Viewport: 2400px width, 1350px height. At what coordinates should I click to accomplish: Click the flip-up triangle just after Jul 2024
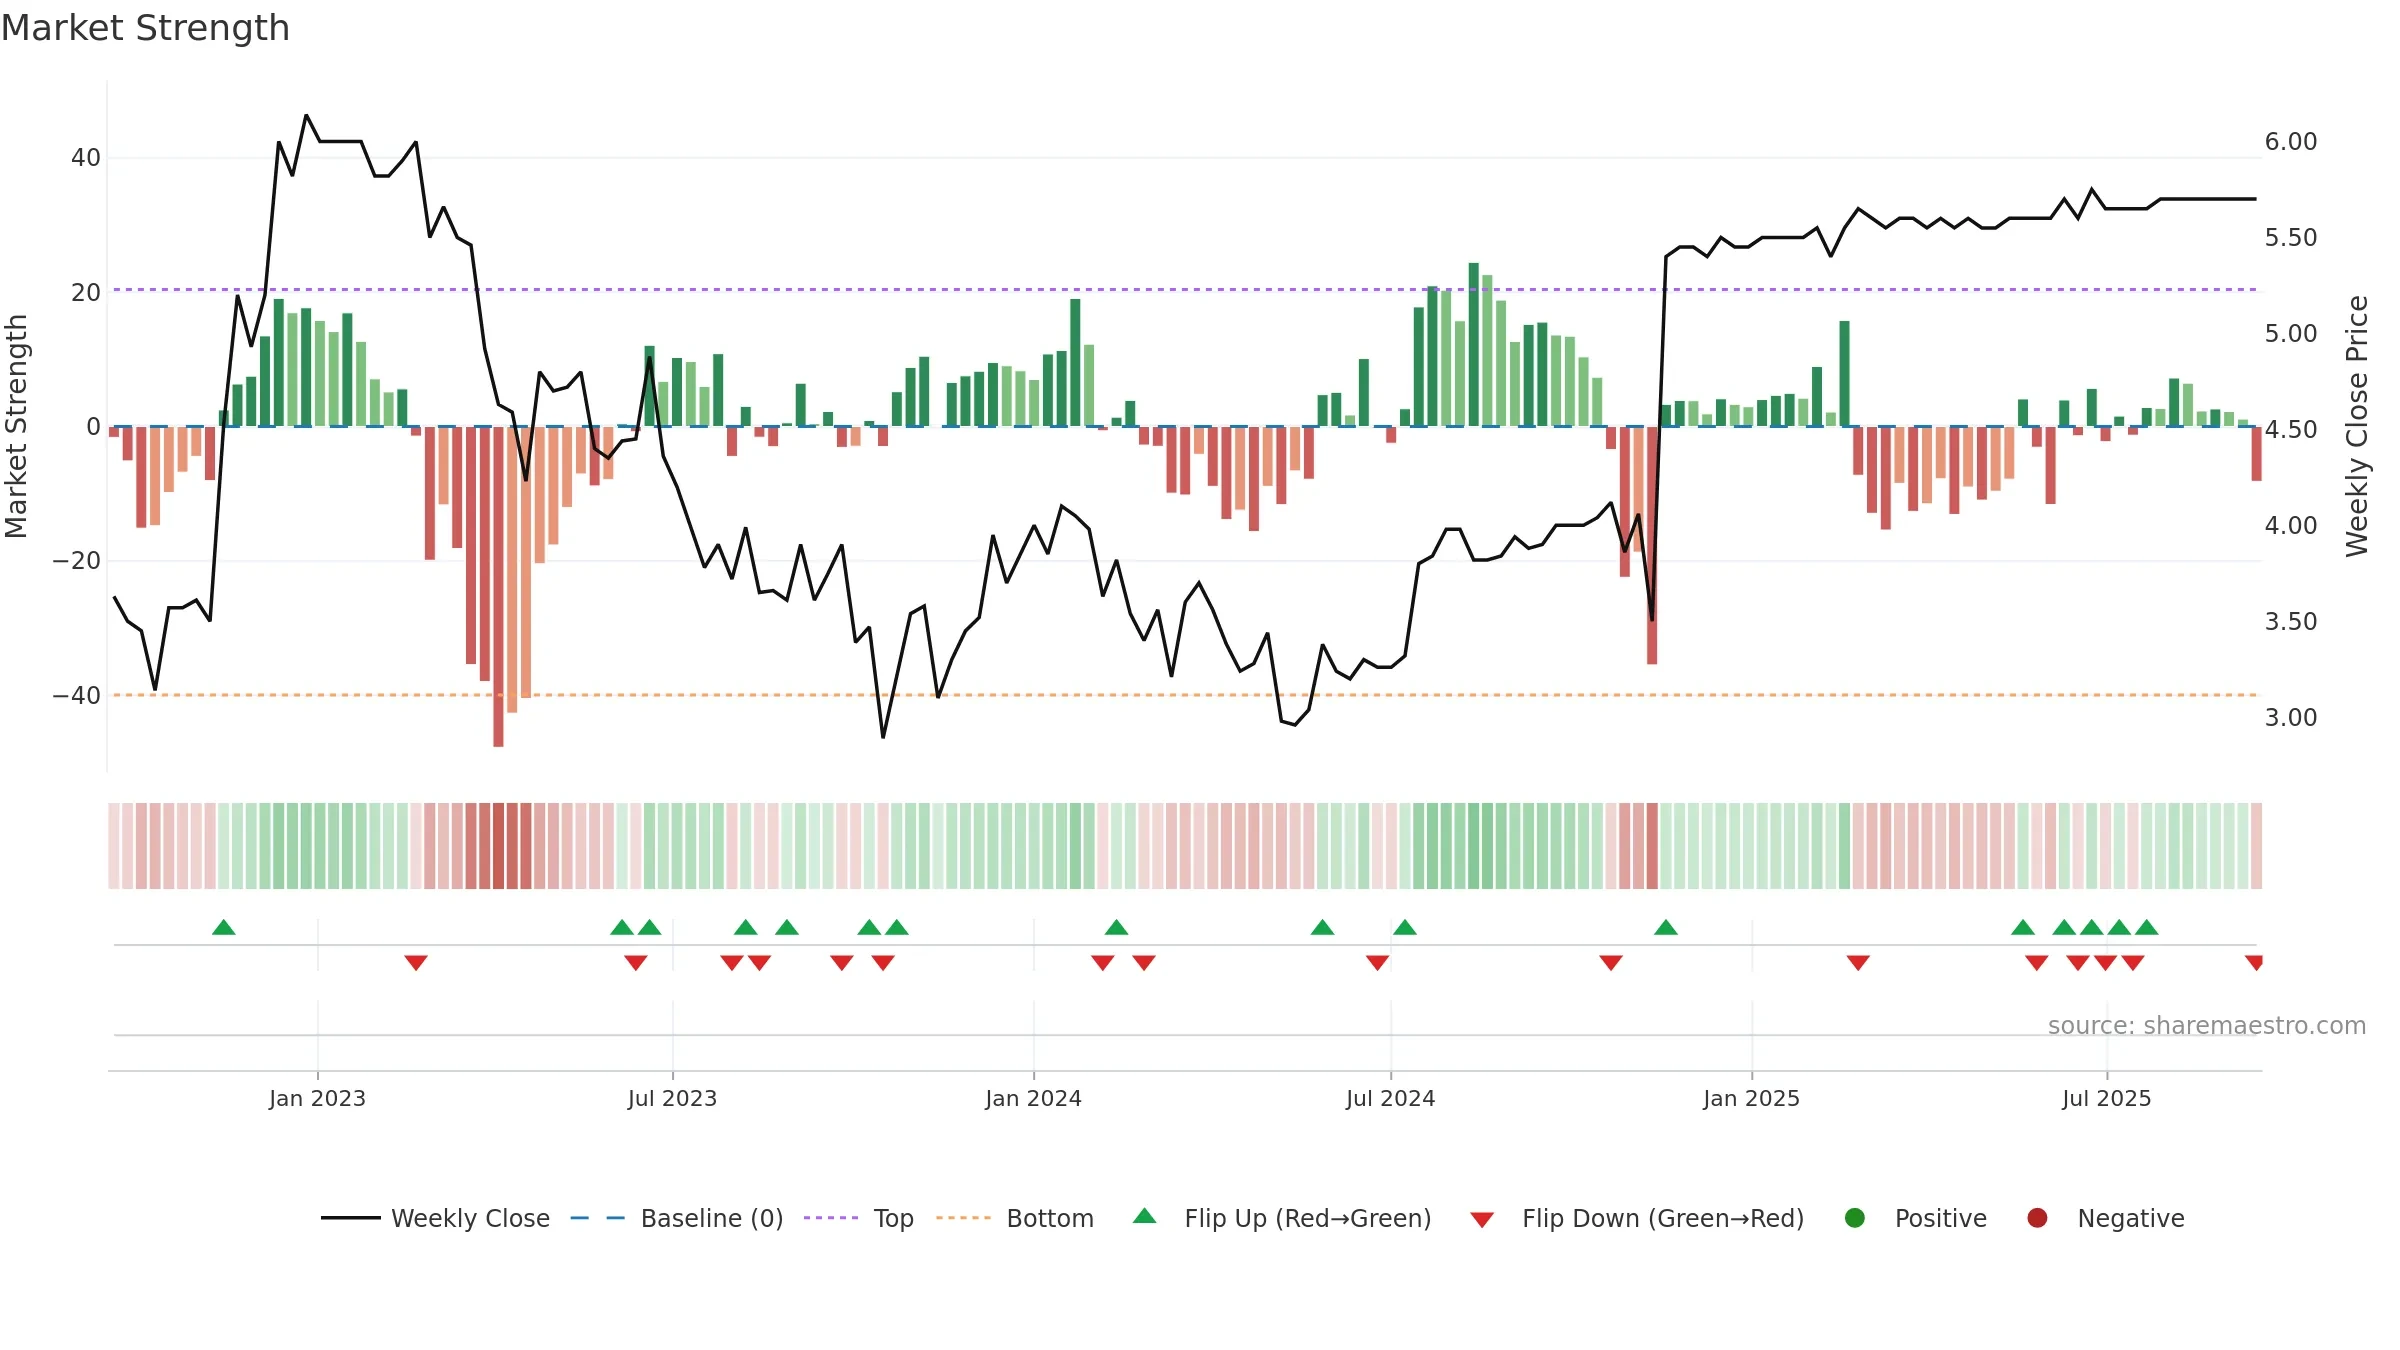click(x=1405, y=927)
